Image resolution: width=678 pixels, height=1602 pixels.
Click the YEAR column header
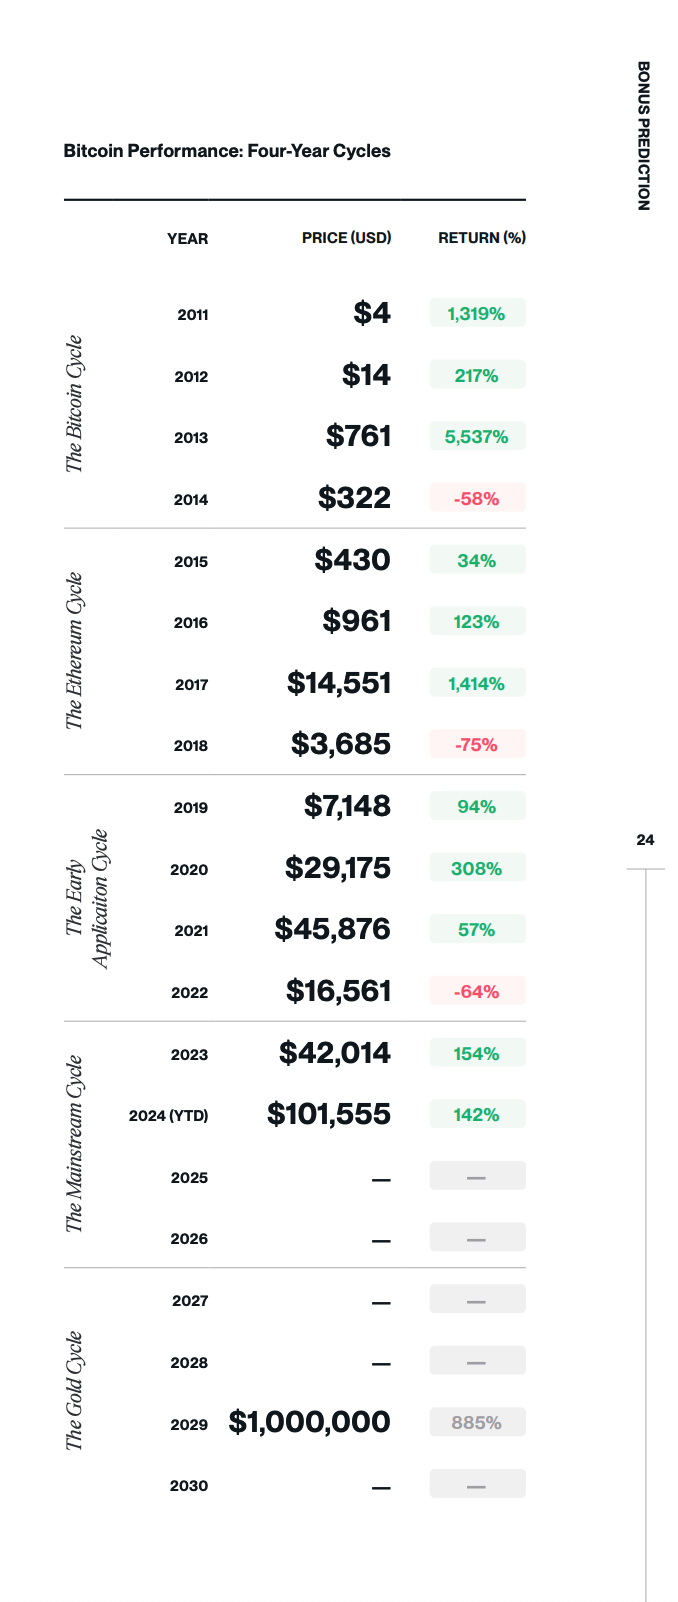pos(188,238)
